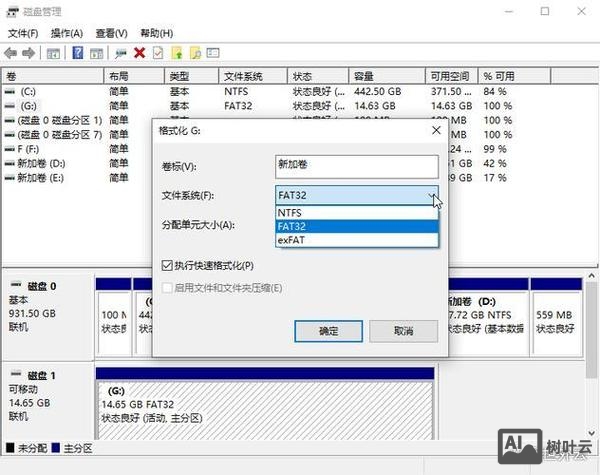Open the 帮助(H) menu
600x475 pixels.
point(157,33)
